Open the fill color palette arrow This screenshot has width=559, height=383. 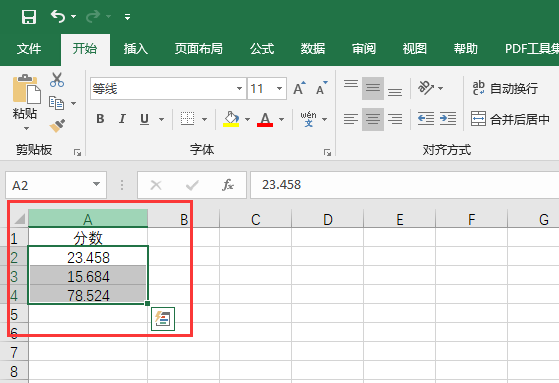(247, 119)
